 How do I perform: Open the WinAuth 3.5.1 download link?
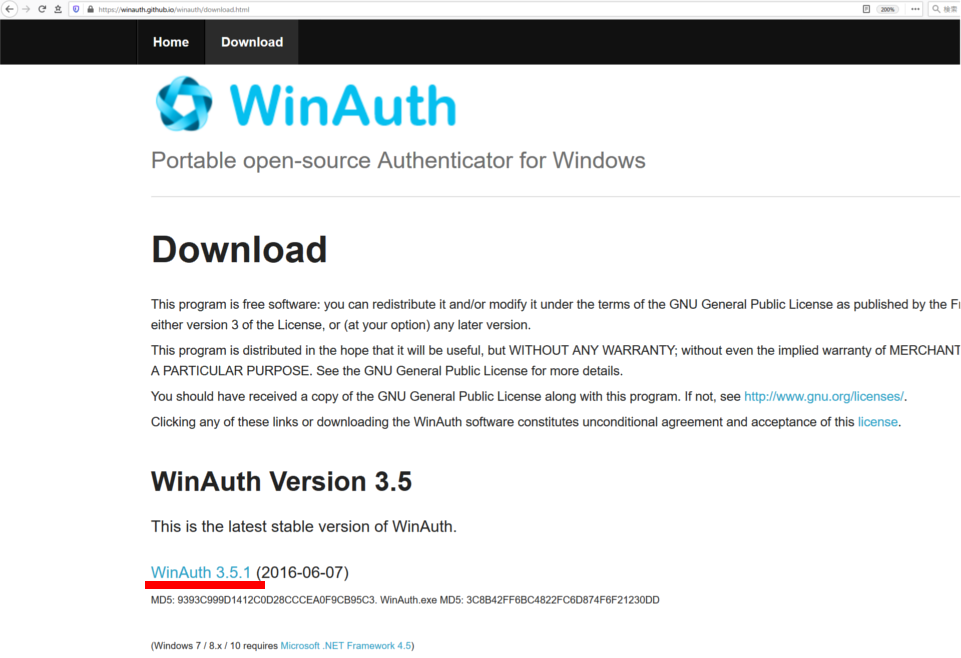tap(199, 572)
